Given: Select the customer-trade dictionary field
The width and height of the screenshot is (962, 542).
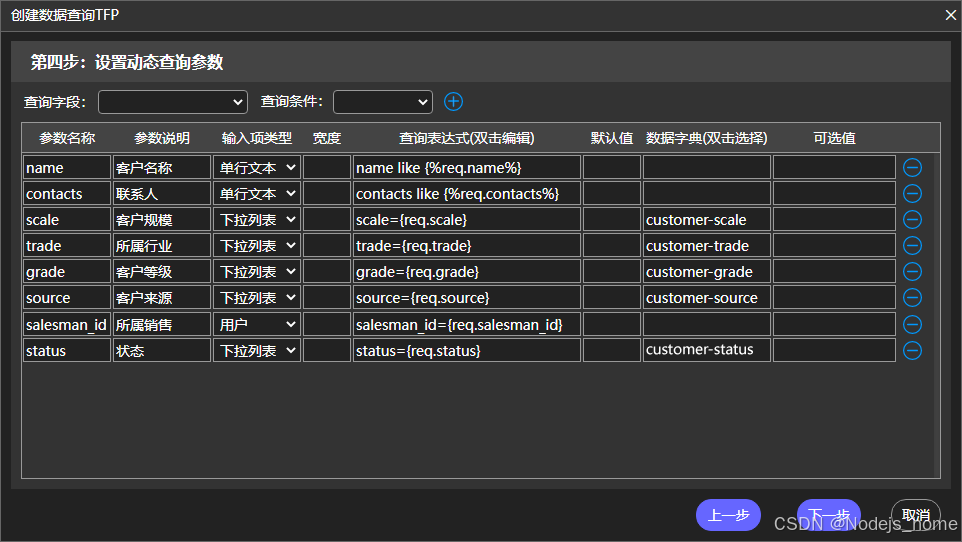Looking at the screenshot, I should coord(707,246).
